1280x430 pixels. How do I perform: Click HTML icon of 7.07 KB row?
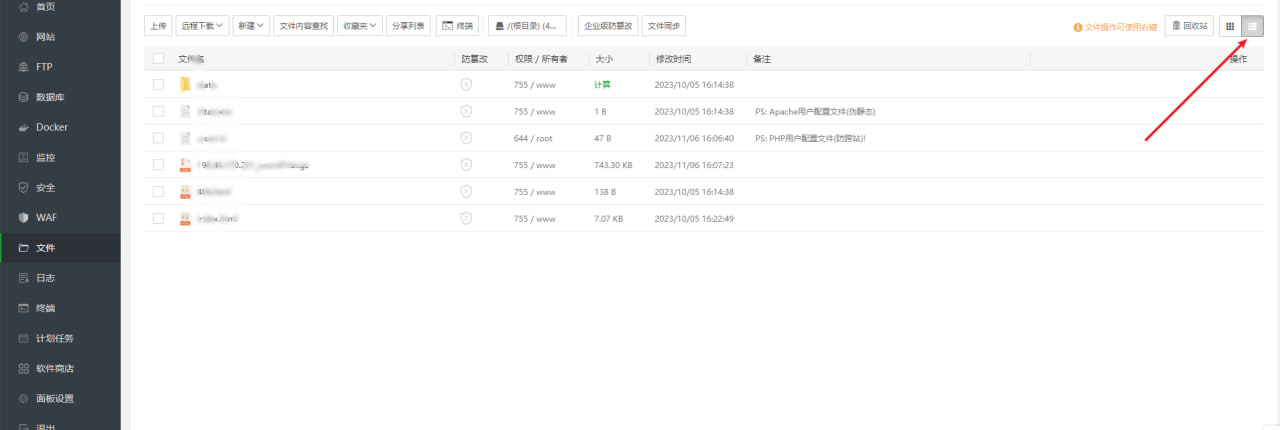[185, 218]
